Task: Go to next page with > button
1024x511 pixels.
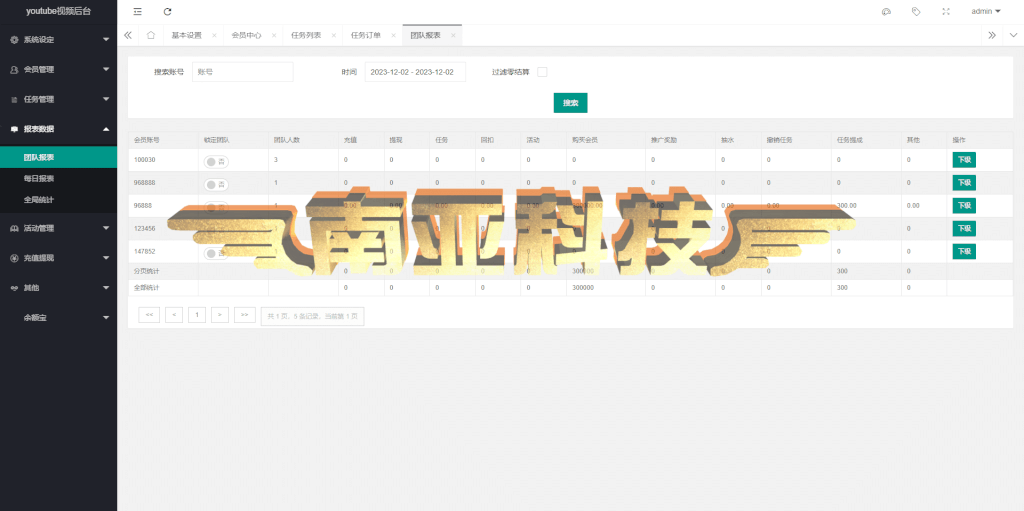Action: (220, 315)
